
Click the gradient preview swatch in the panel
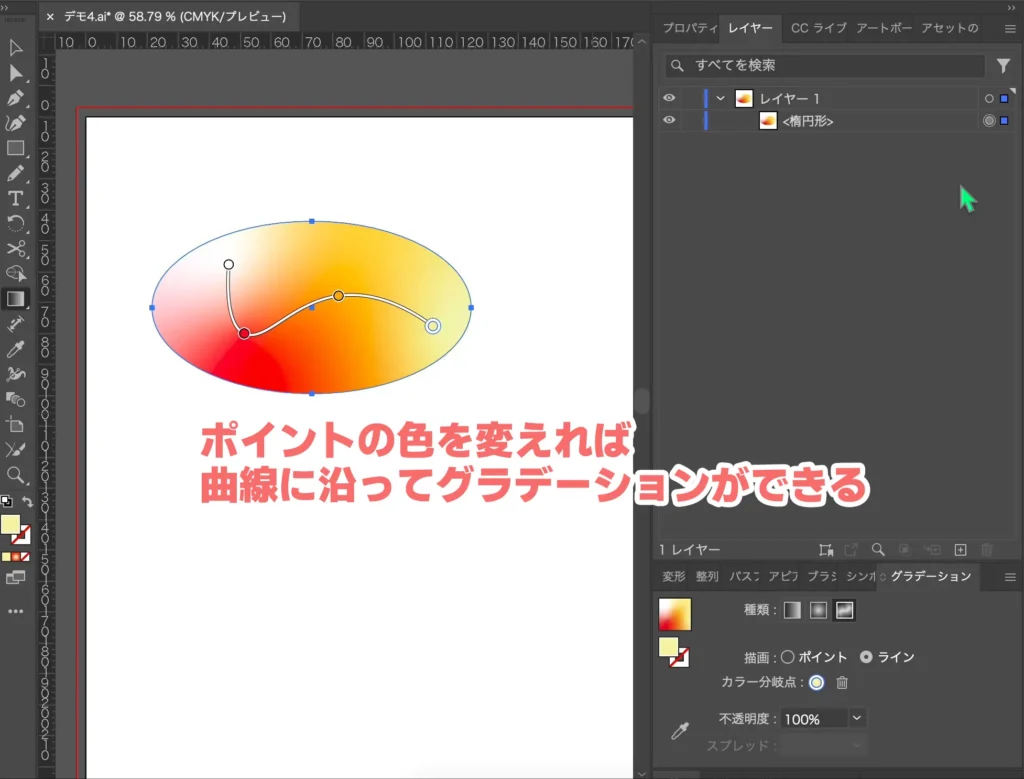coord(675,613)
